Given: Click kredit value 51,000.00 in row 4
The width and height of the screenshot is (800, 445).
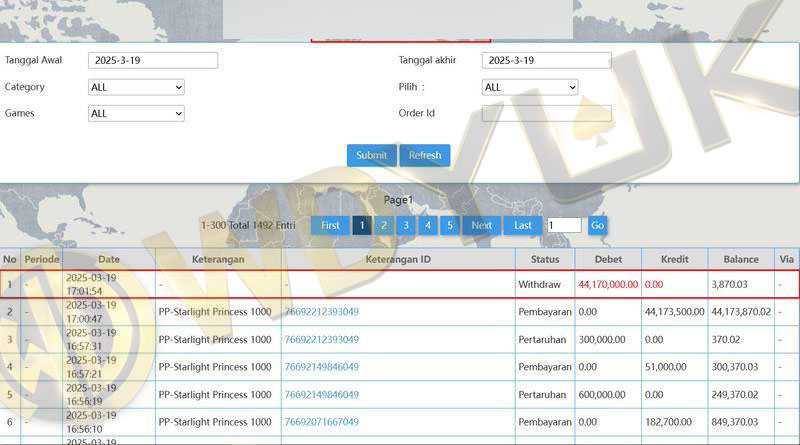Looking at the screenshot, I should coord(666,367).
